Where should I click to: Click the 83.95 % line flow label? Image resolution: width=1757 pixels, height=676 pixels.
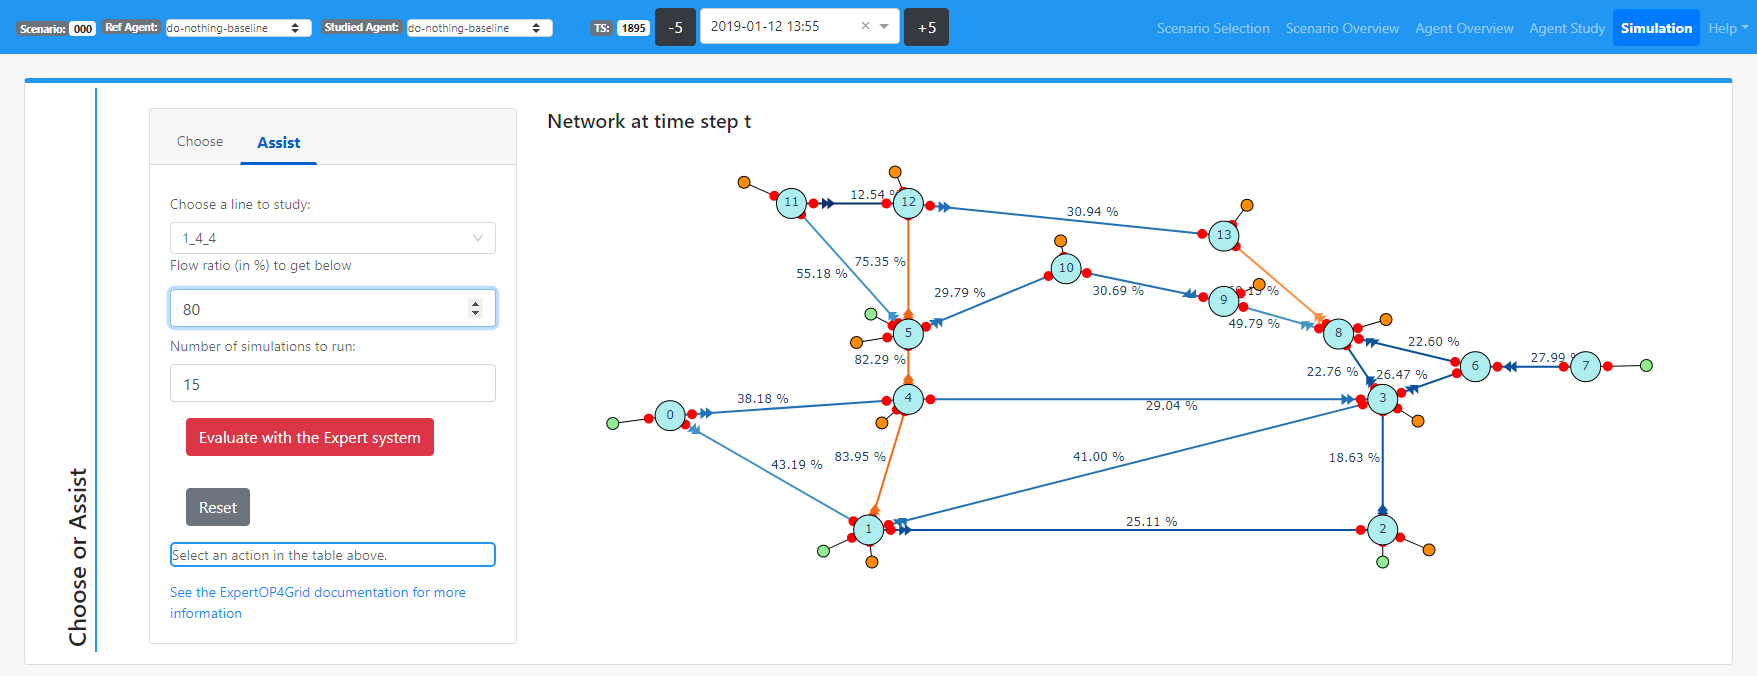pos(860,456)
